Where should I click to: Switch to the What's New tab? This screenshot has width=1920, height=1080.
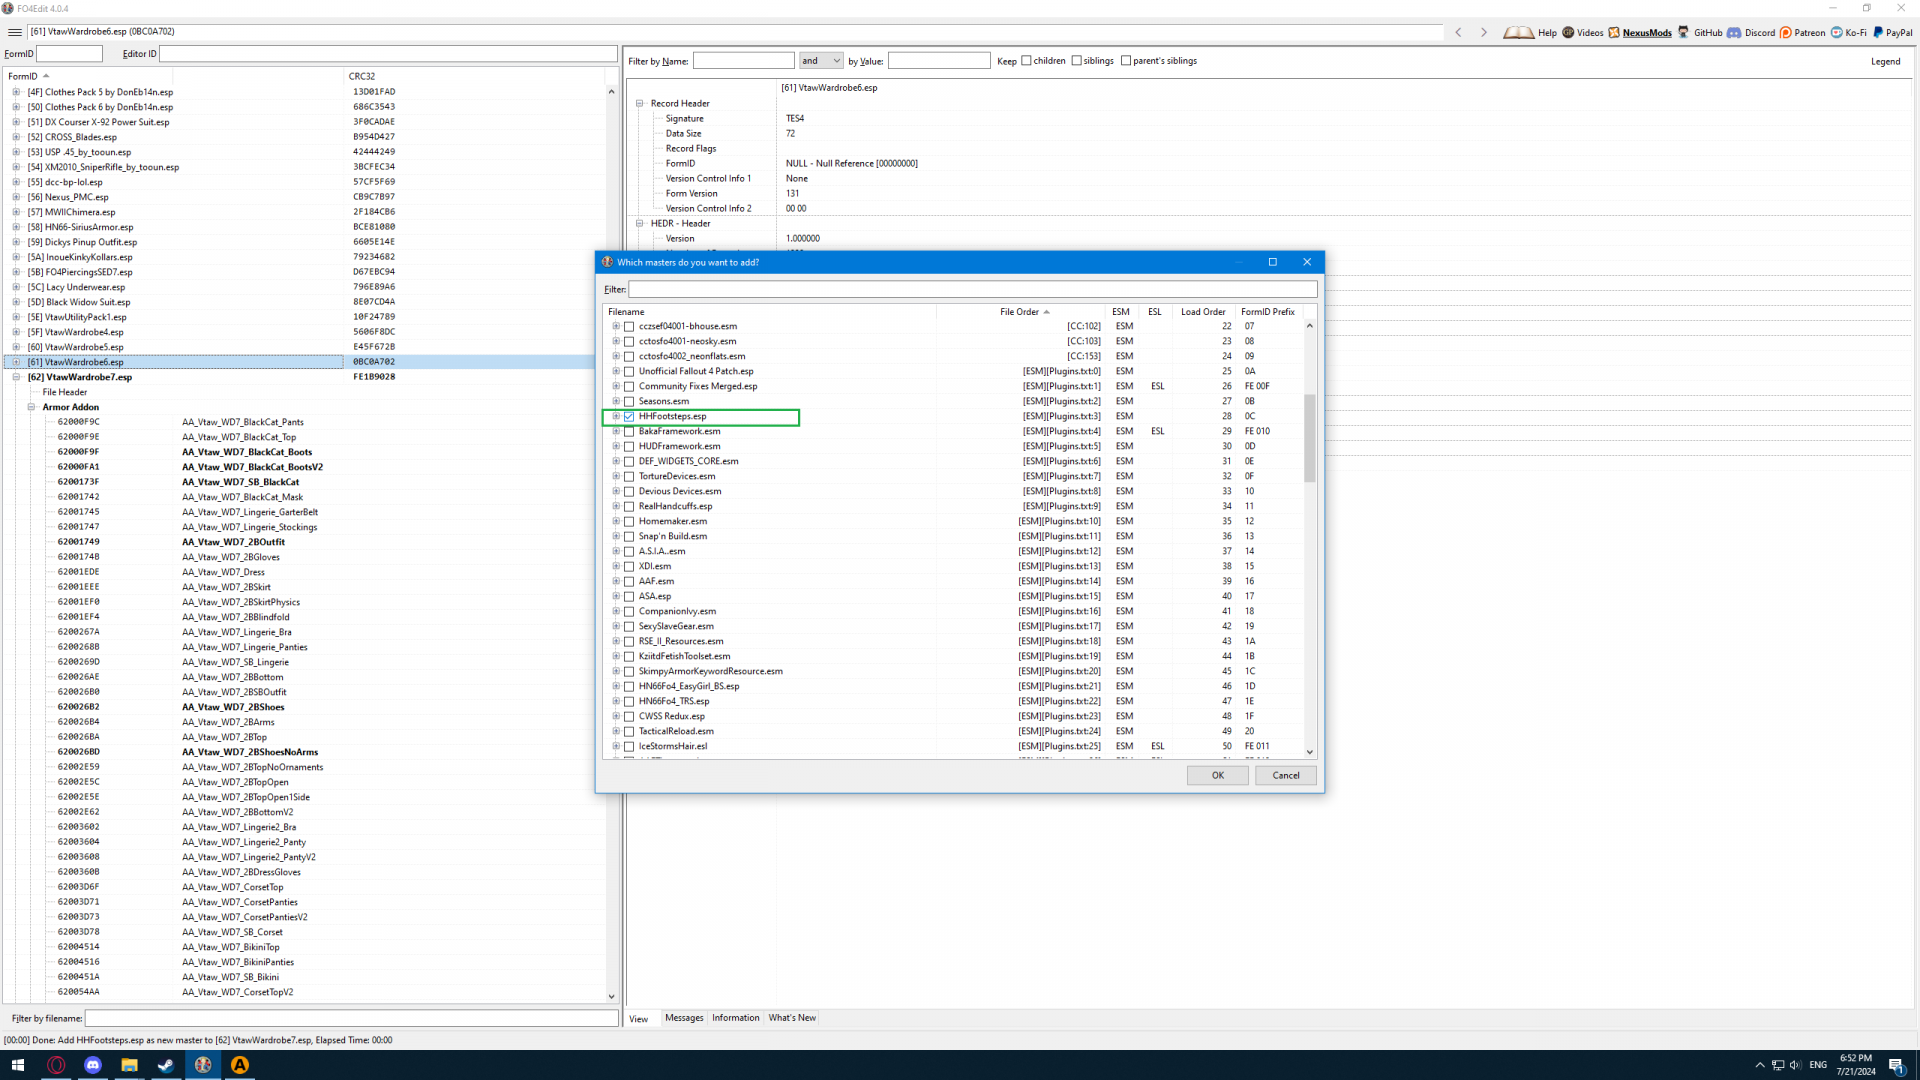click(x=792, y=1018)
